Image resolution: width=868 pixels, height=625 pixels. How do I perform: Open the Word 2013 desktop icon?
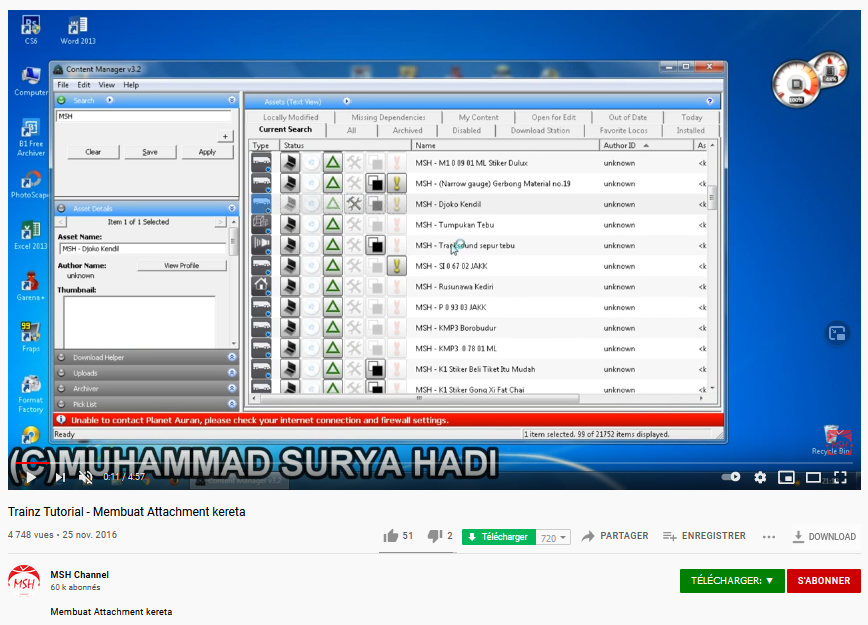tap(78, 30)
